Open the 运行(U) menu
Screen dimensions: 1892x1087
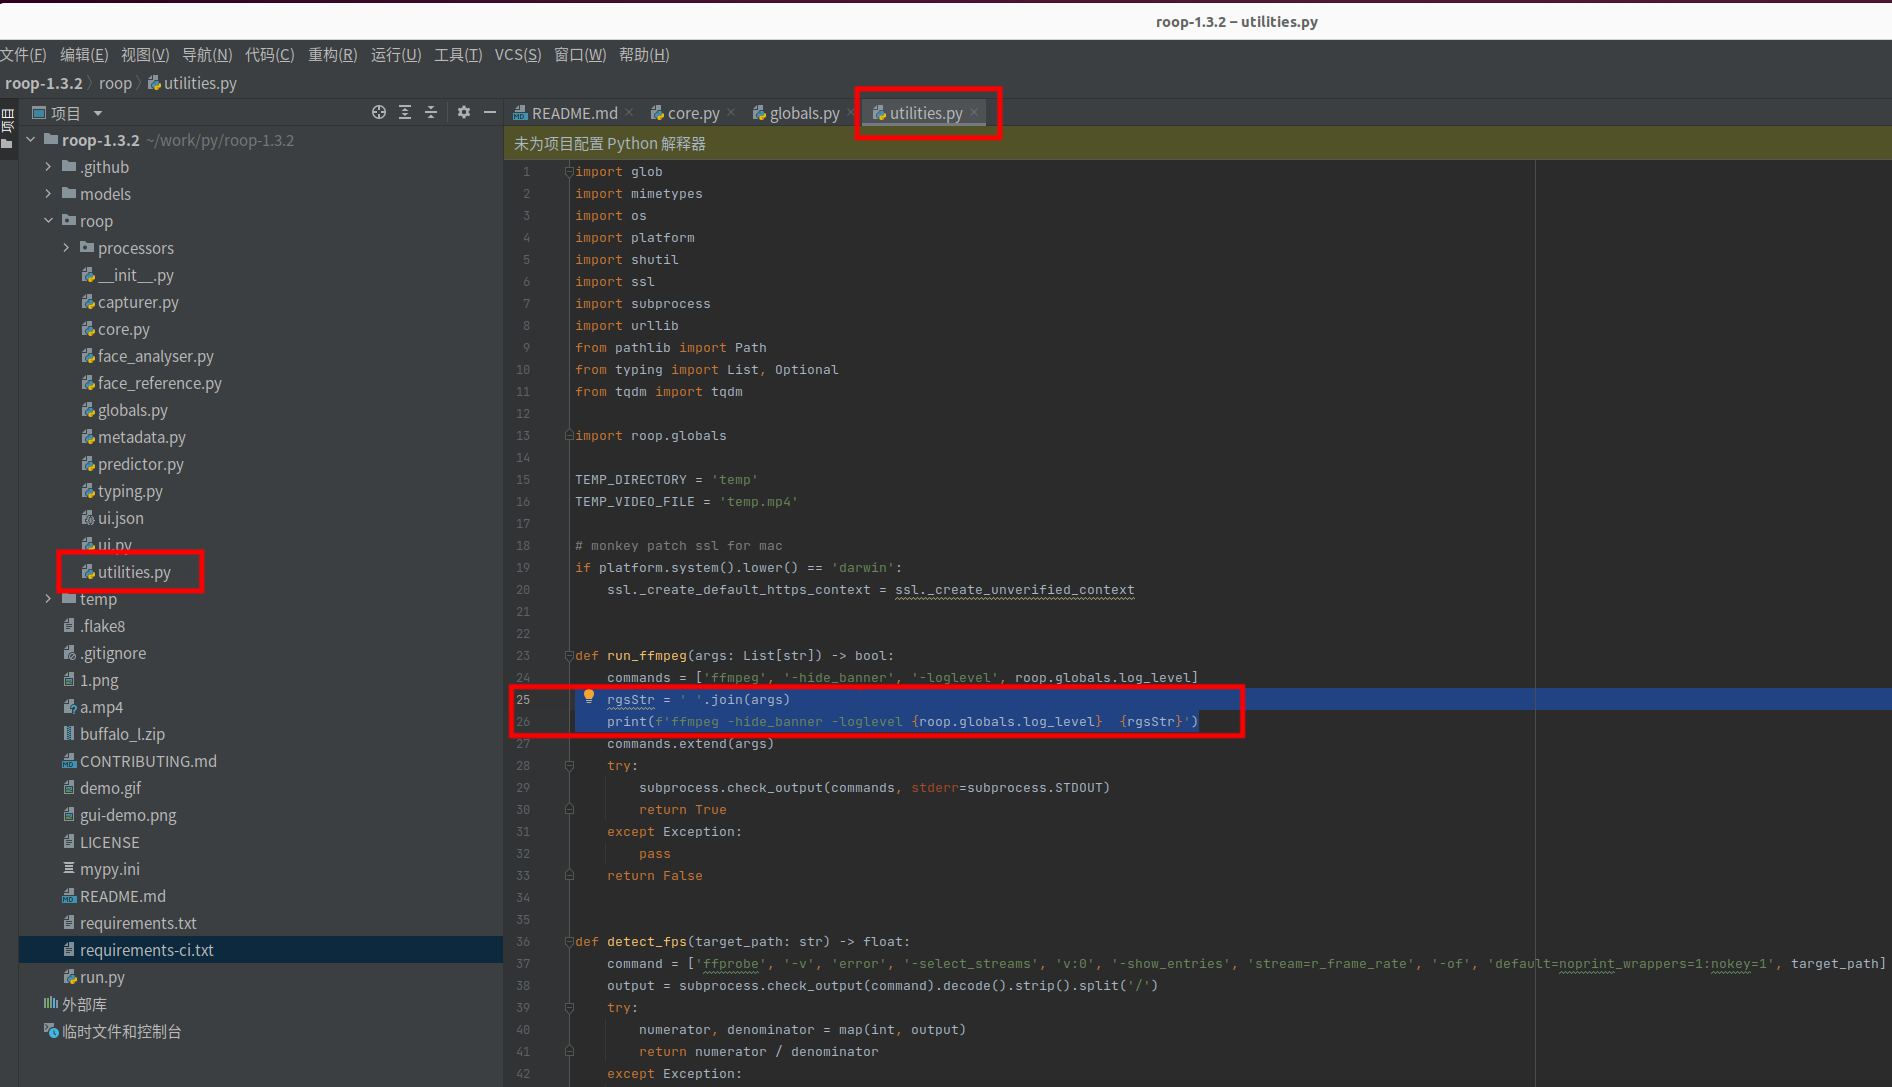(396, 55)
